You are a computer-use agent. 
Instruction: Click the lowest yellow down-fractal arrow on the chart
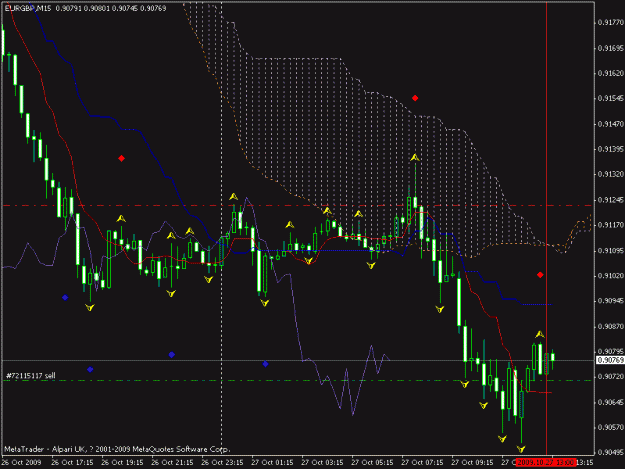(x=521, y=449)
